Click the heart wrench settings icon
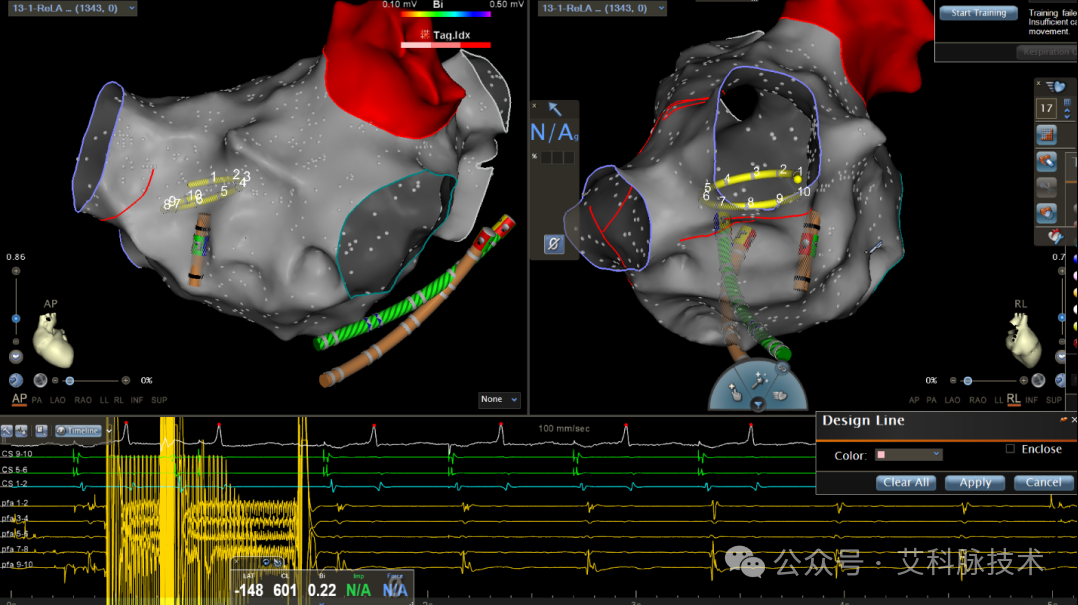 click(x=1055, y=237)
